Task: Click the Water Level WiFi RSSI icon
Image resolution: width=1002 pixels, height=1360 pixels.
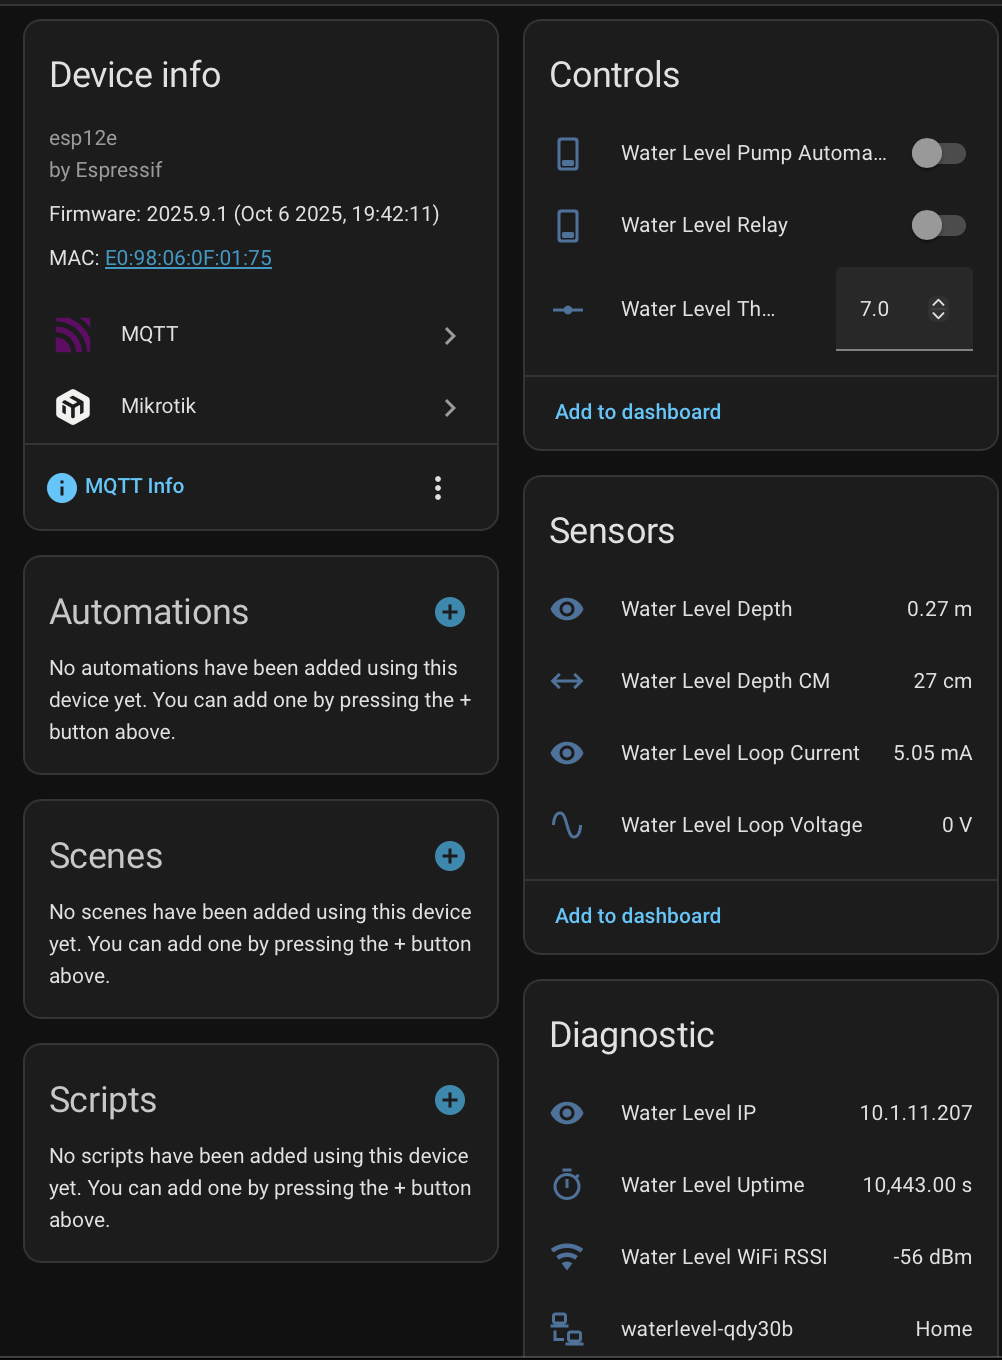Action: tap(567, 1257)
